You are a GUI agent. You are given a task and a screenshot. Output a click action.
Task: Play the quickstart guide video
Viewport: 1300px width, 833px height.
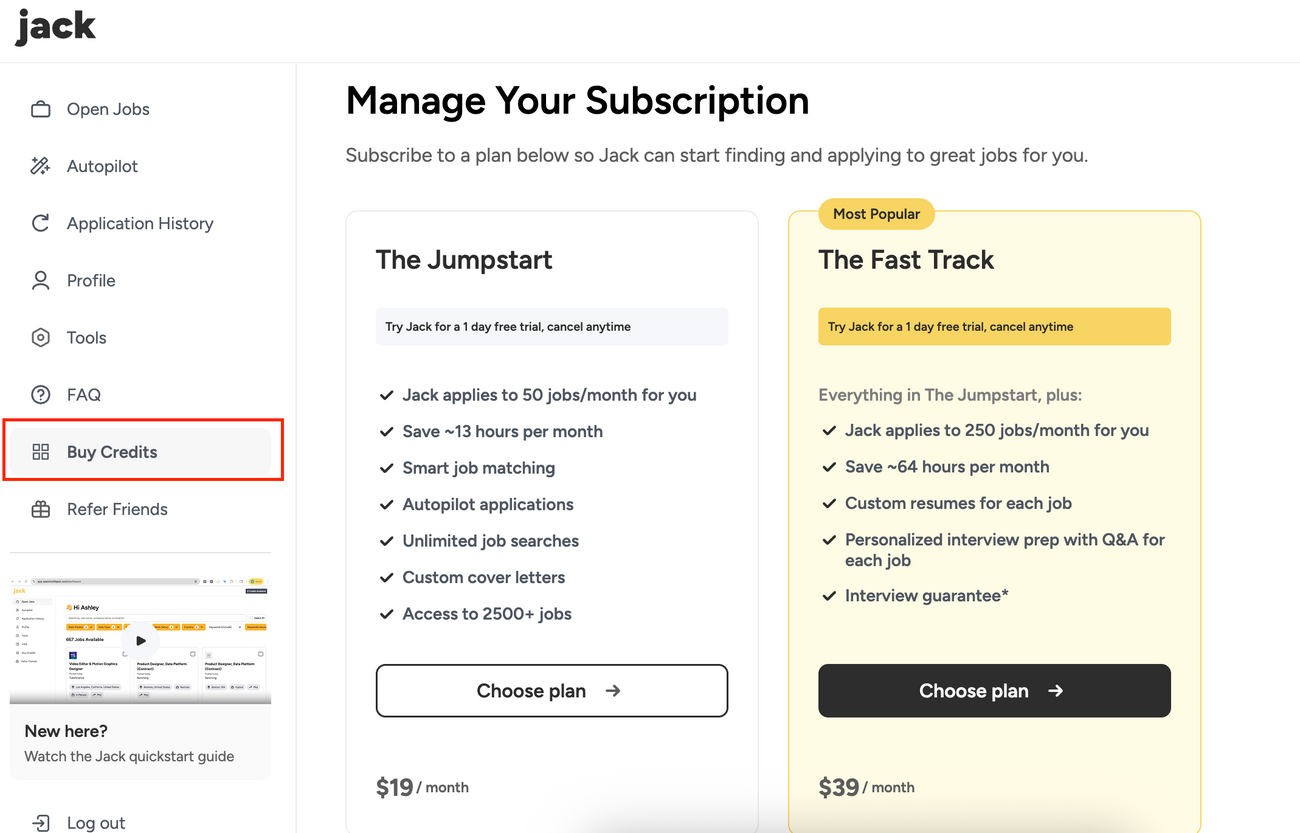(x=140, y=641)
